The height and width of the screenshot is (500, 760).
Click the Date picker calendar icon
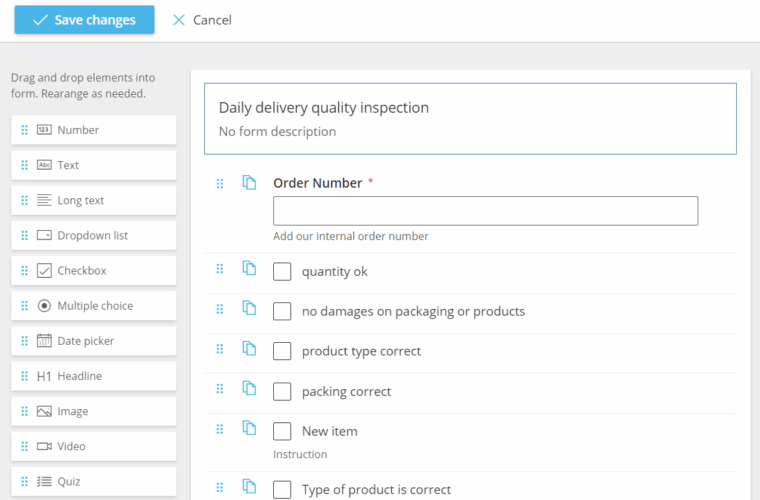point(44,341)
